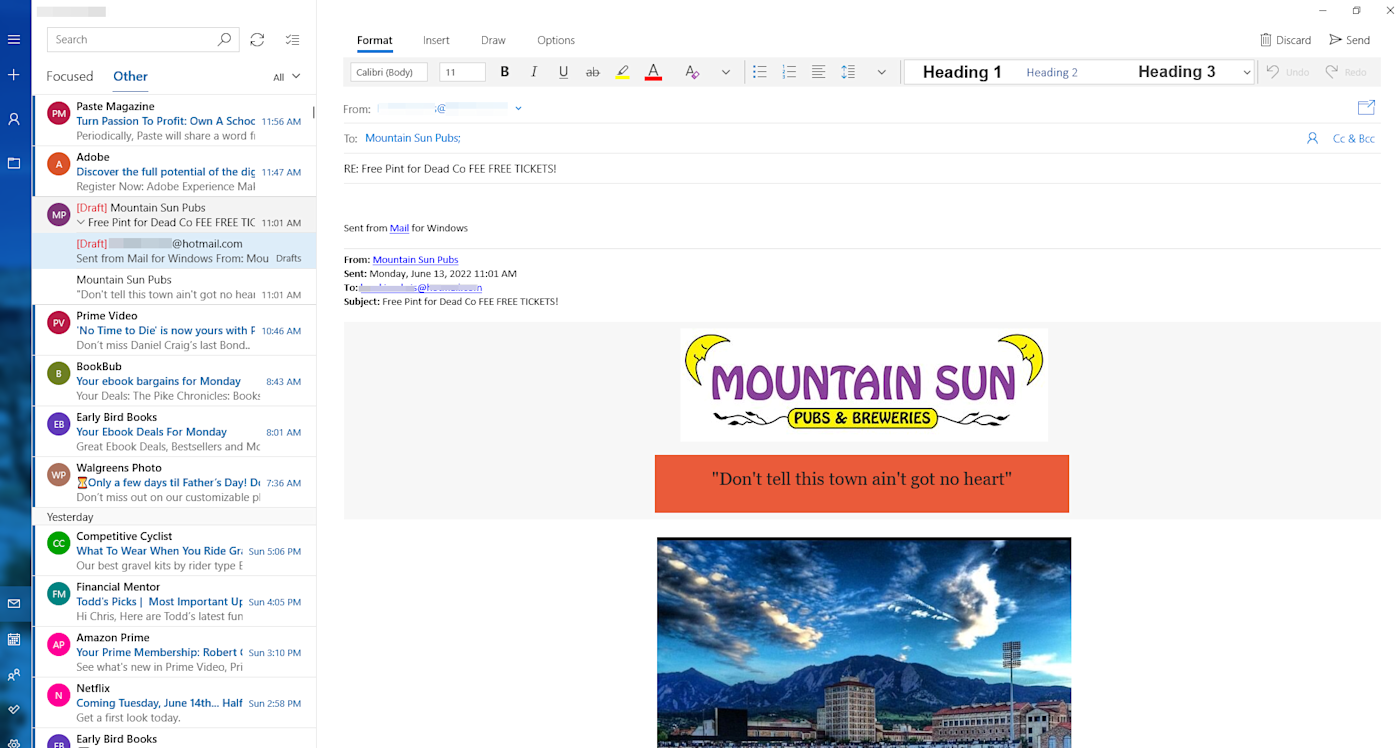
Task: Open line spacing options
Action: click(848, 72)
